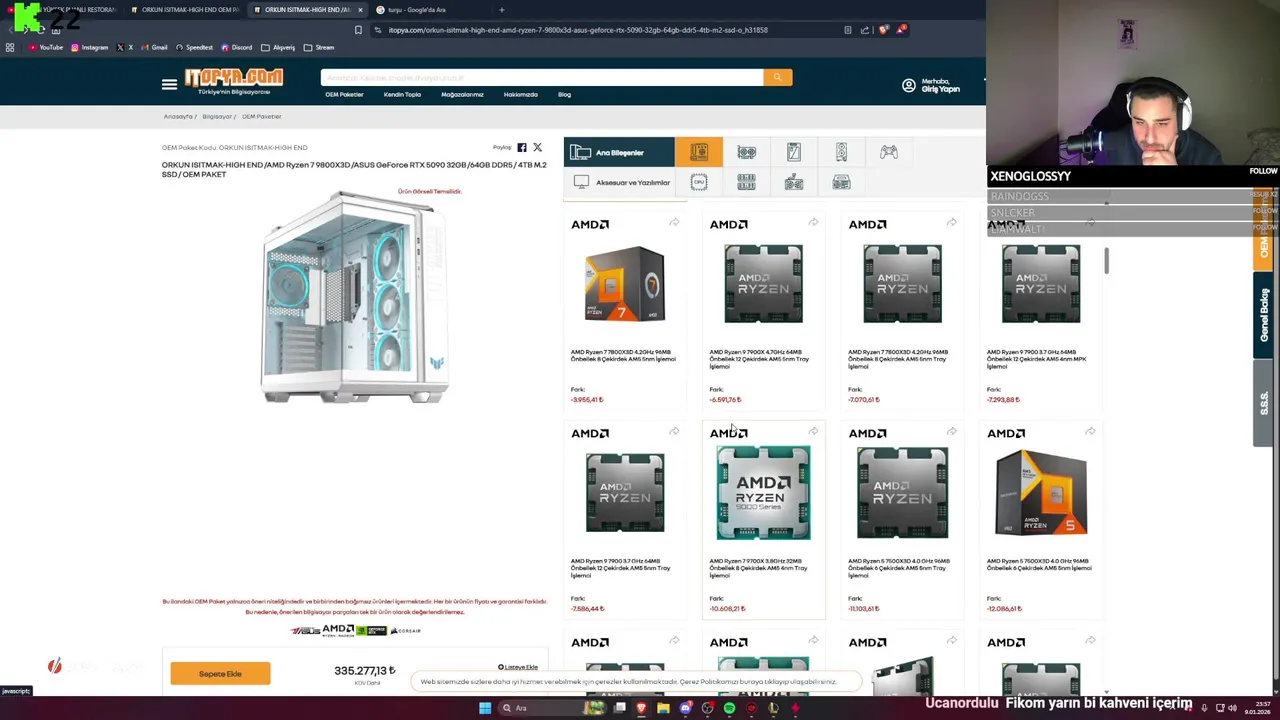Screen dimensions: 1280x720
Task: Click the browser address bar URL
Action: [x=578, y=30]
